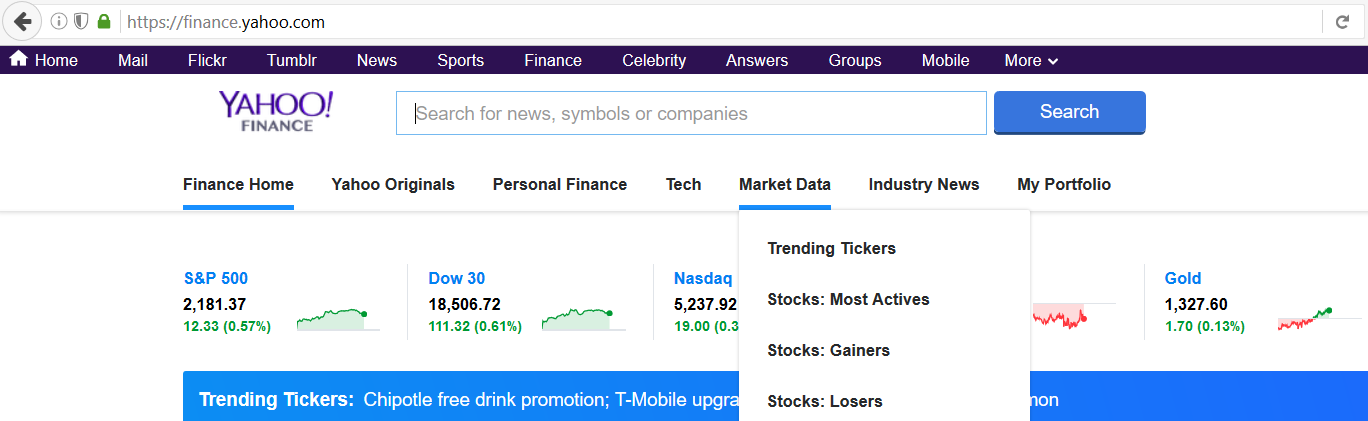The height and width of the screenshot is (421, 1368).
Task: Click the finance.yahoo.com address bar URL
Action: pyautogui.click(x=225, y=21)
